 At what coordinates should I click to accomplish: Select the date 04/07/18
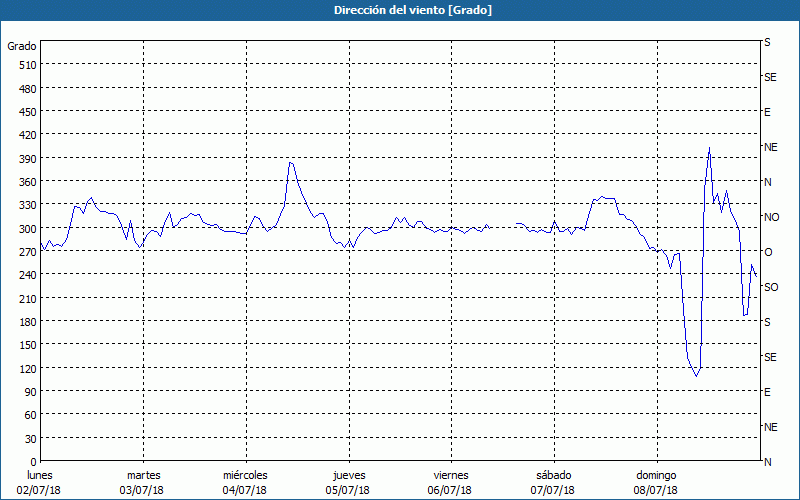(244, 490)
